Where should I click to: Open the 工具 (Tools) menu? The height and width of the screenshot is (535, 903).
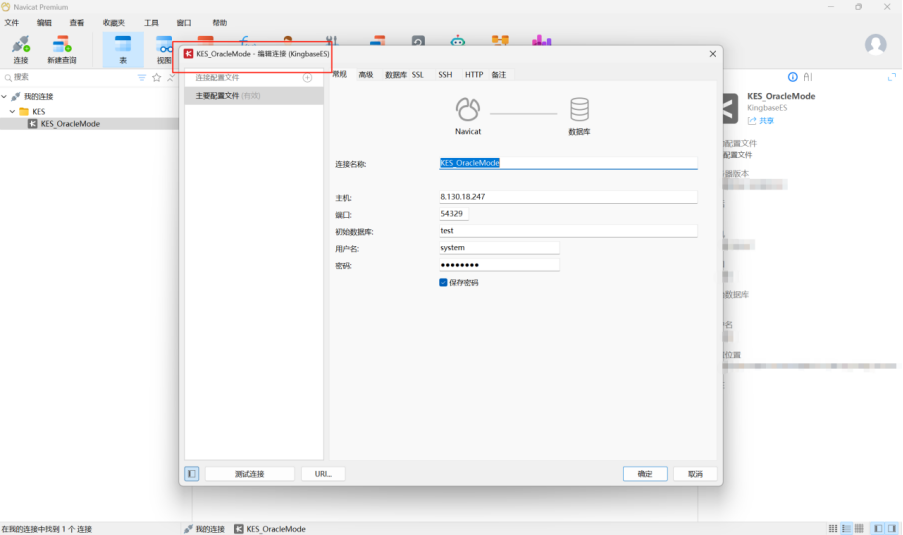(151, 22)
